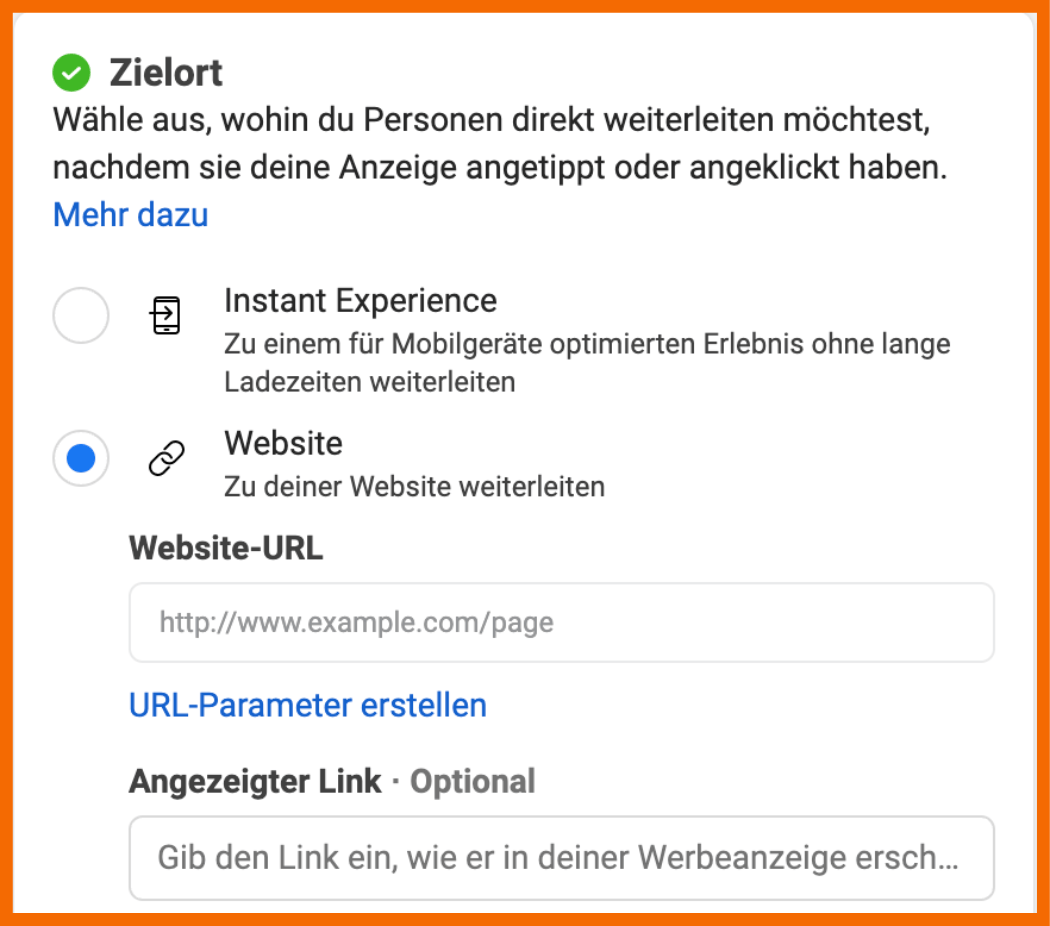The width and height of the screenshot is (1050, 926).
Task: Click the Website-URL field label
Action: 225,548
